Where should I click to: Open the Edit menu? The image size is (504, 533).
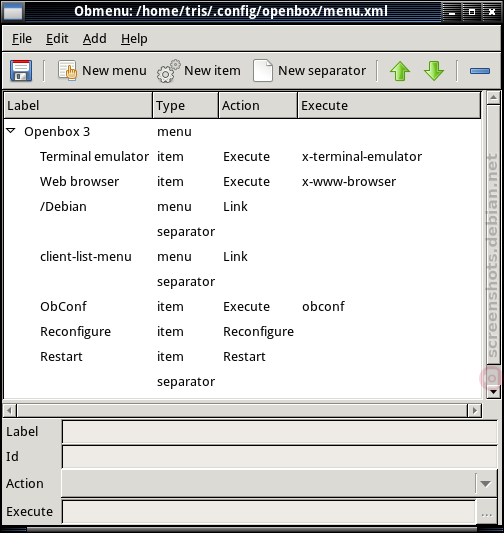coord(57,39)
